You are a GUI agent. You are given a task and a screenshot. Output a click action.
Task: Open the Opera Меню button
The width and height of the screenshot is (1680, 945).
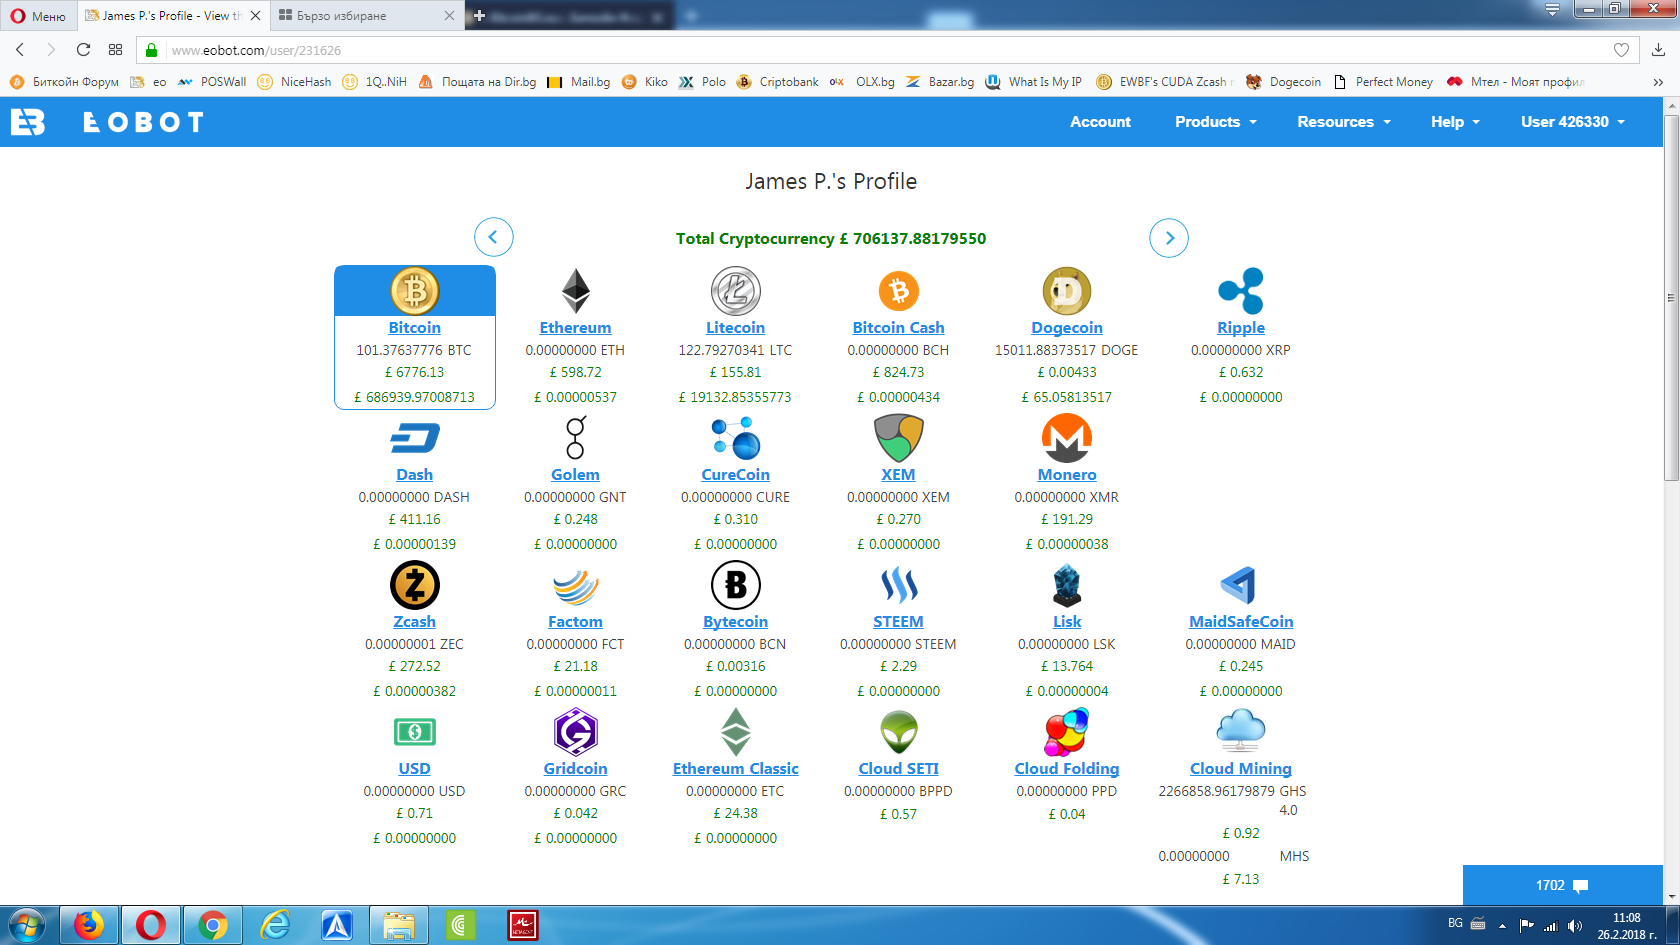coord(38,15)
